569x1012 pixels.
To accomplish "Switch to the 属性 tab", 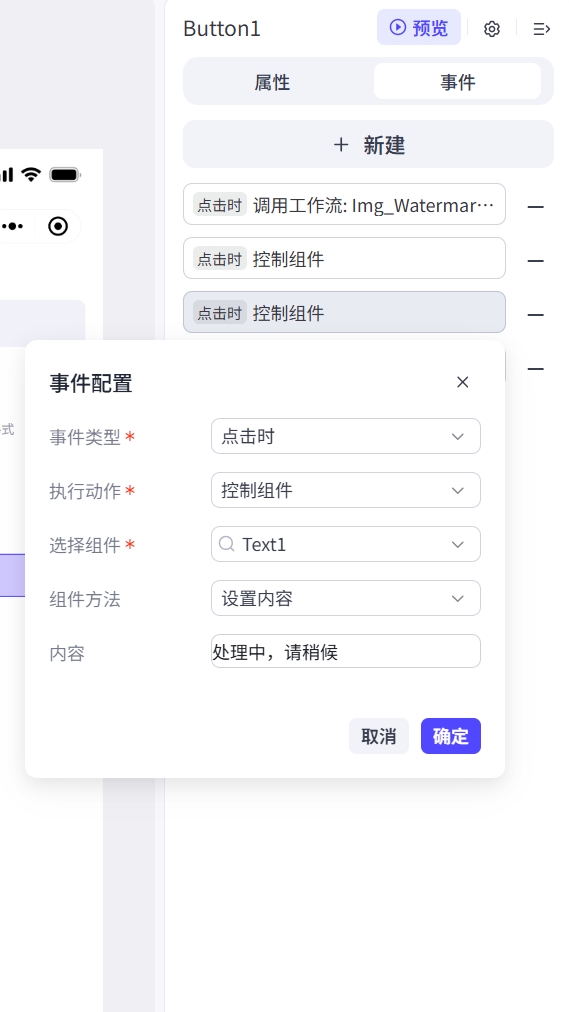I will click(x=272, y=82).
